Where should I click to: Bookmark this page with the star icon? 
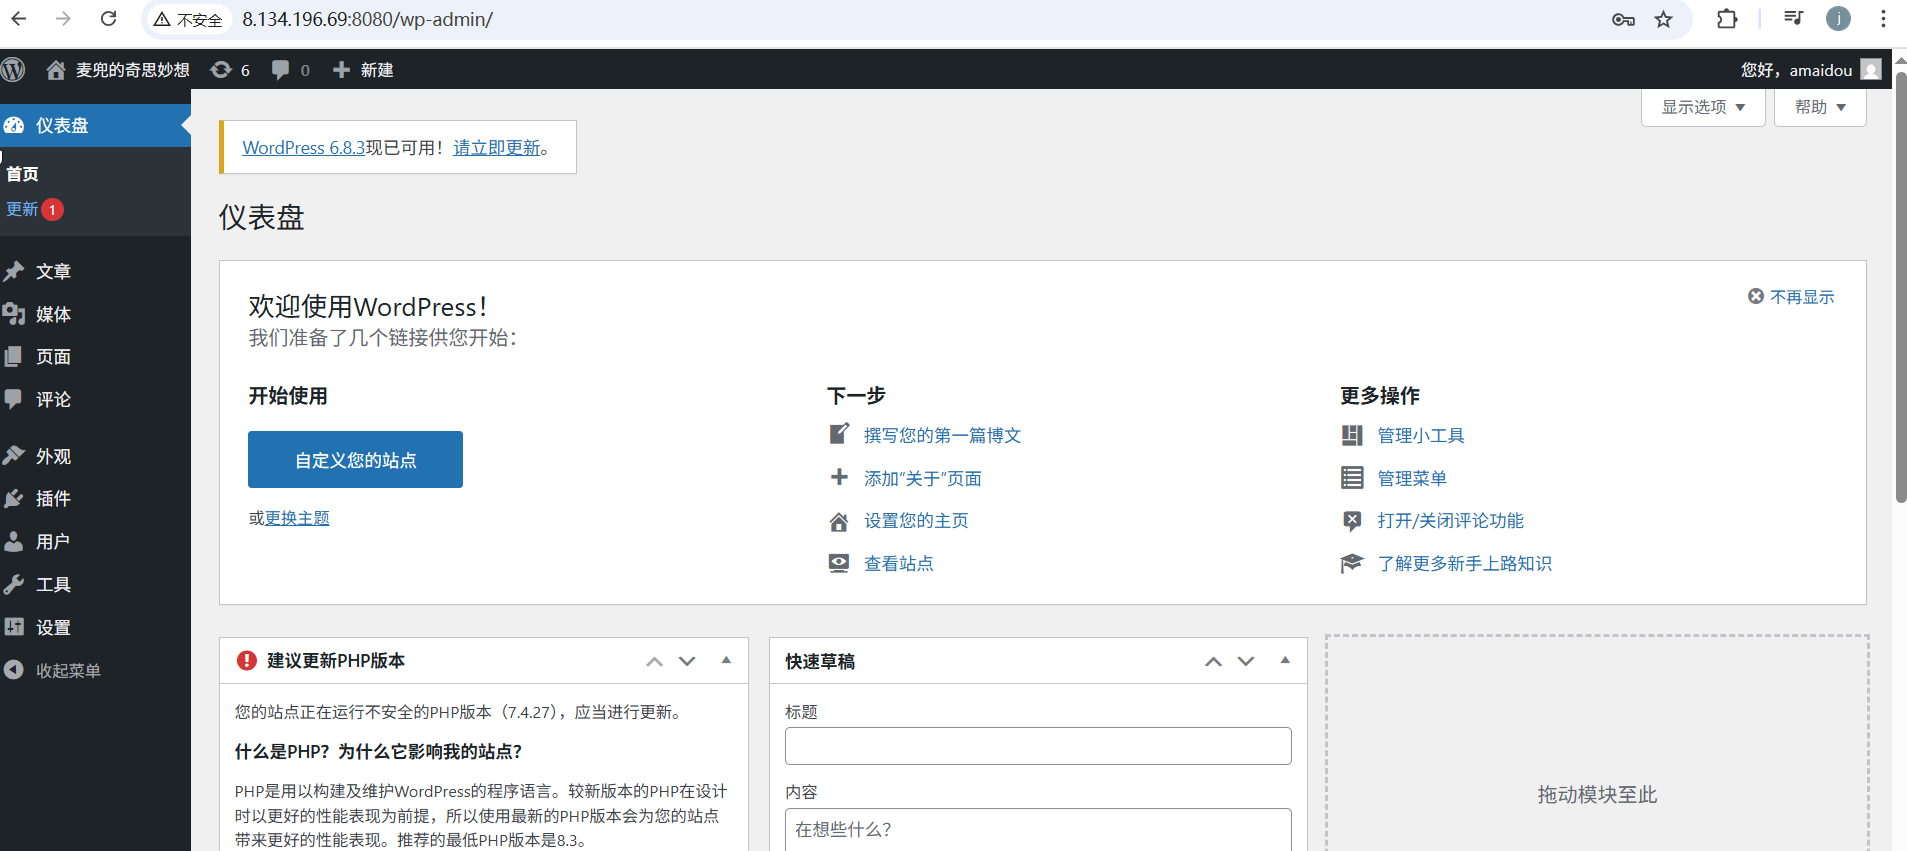click(1663, 19)
